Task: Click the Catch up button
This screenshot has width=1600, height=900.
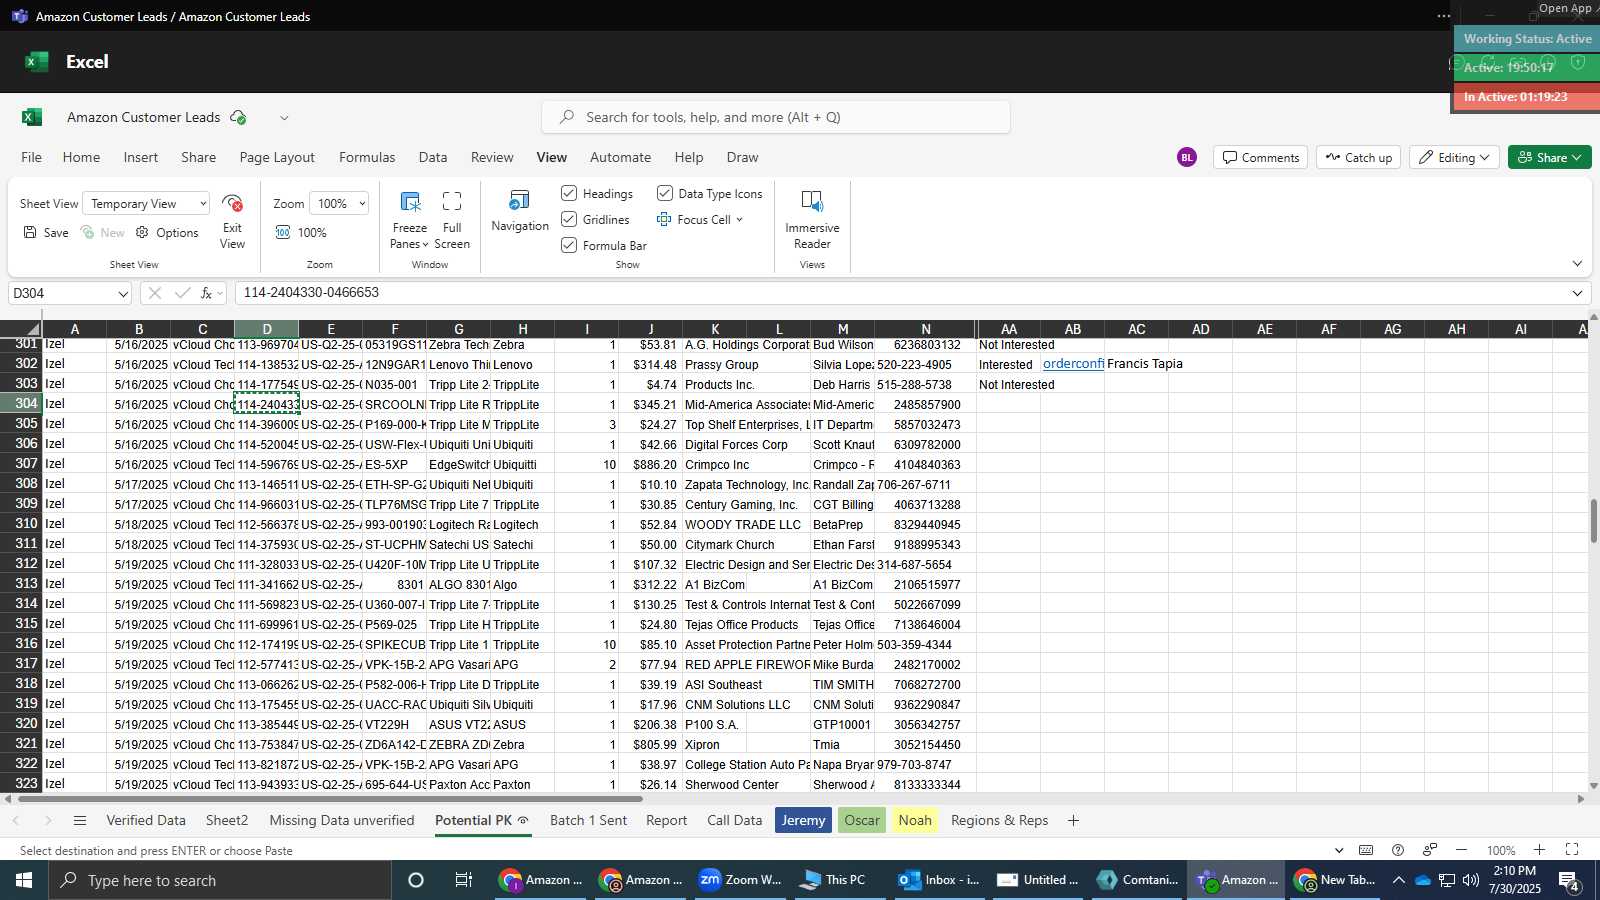Action: click(1359, 157)
